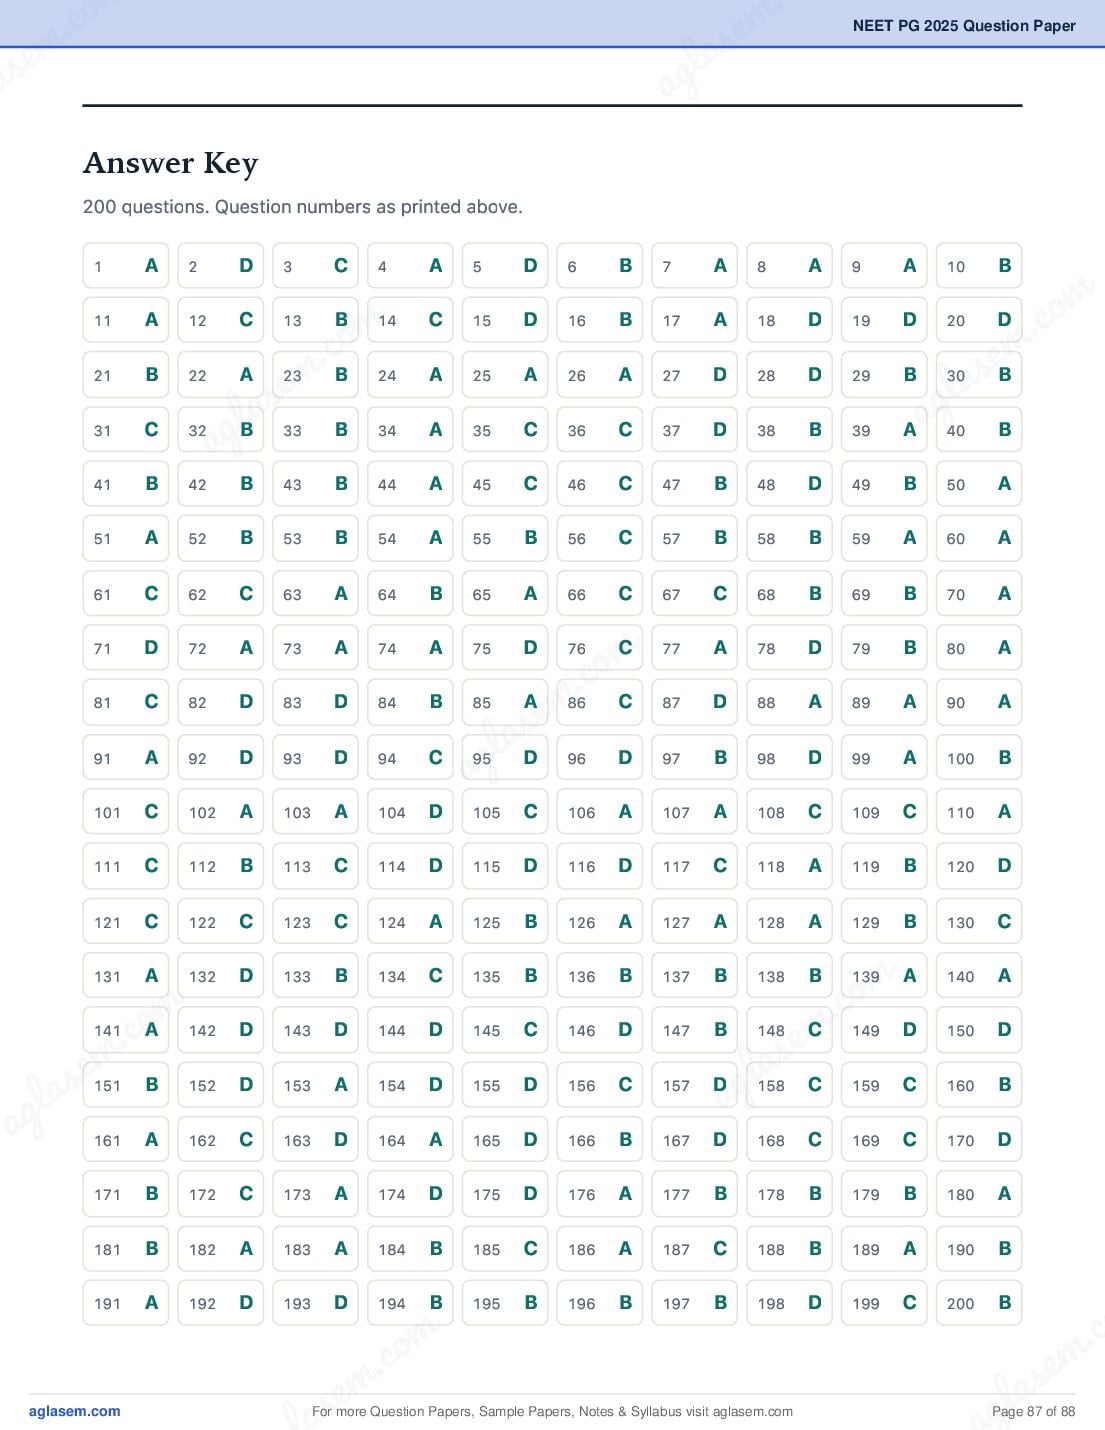This screenshot has height=1430, width=1105.
Task: Click answer box numbered 183
Action: click(315, 1249)
